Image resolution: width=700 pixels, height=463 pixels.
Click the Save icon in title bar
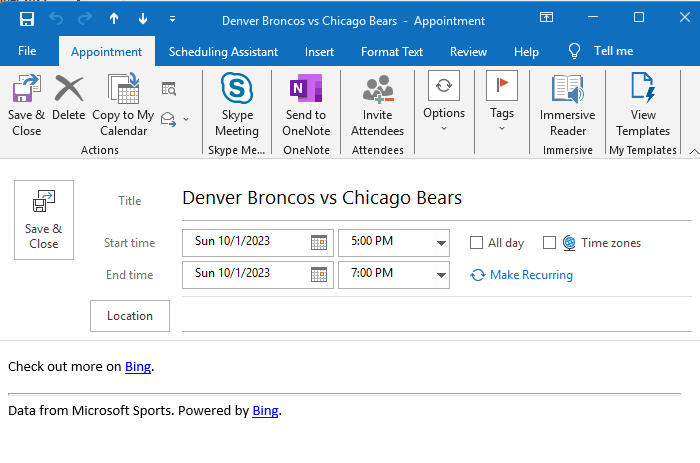coord(27,19)
